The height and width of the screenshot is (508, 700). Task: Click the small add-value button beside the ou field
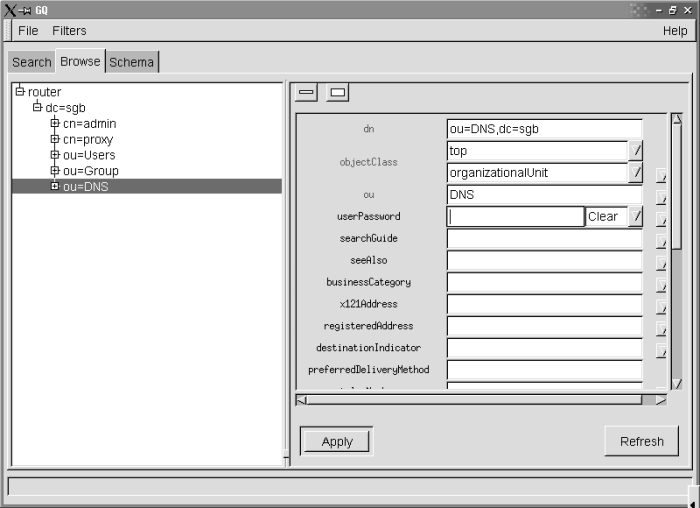[661, 195]
